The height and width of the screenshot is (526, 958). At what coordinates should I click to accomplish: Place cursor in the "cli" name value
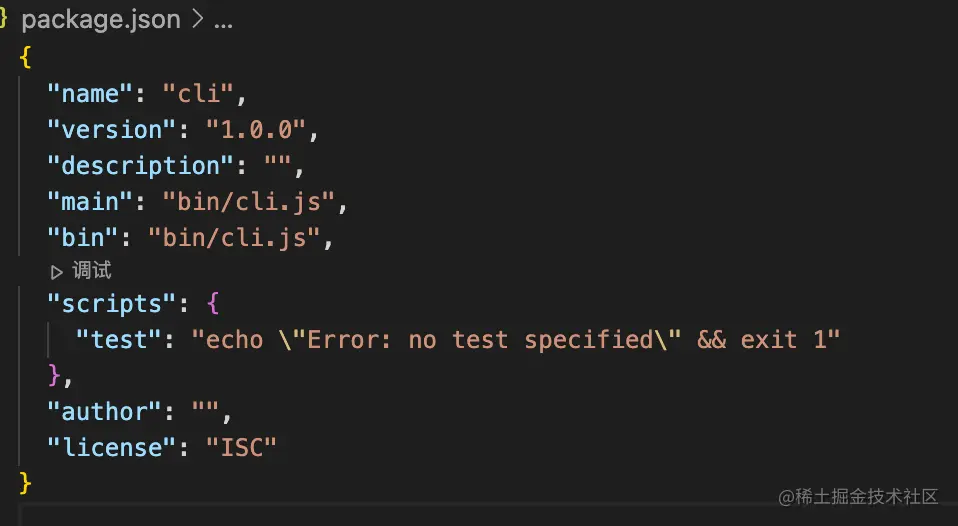tap(198, 94)
